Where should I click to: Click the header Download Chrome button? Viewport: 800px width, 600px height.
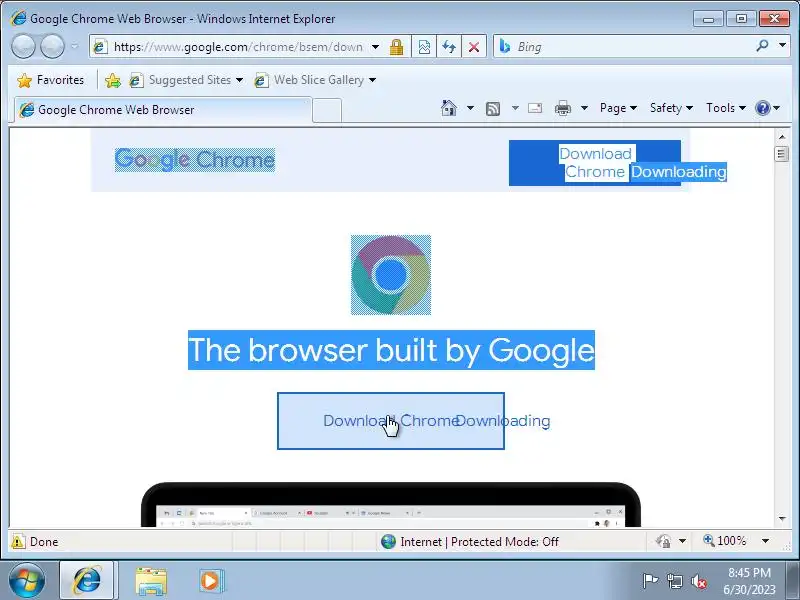pyautogui.click(x=595, y=163)
